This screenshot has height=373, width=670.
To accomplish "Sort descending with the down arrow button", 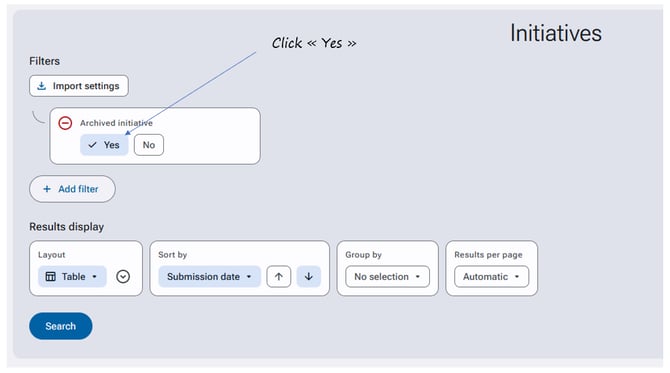I will coord(309,276).
